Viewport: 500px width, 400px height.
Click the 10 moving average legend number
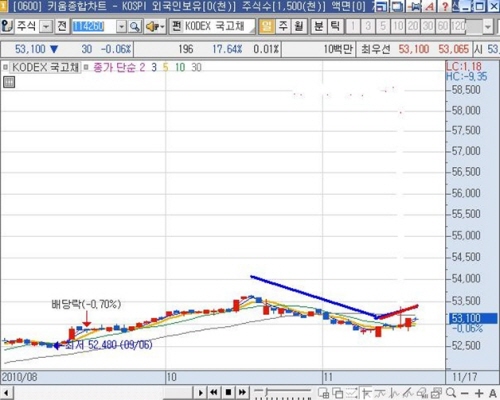point(180,68)
